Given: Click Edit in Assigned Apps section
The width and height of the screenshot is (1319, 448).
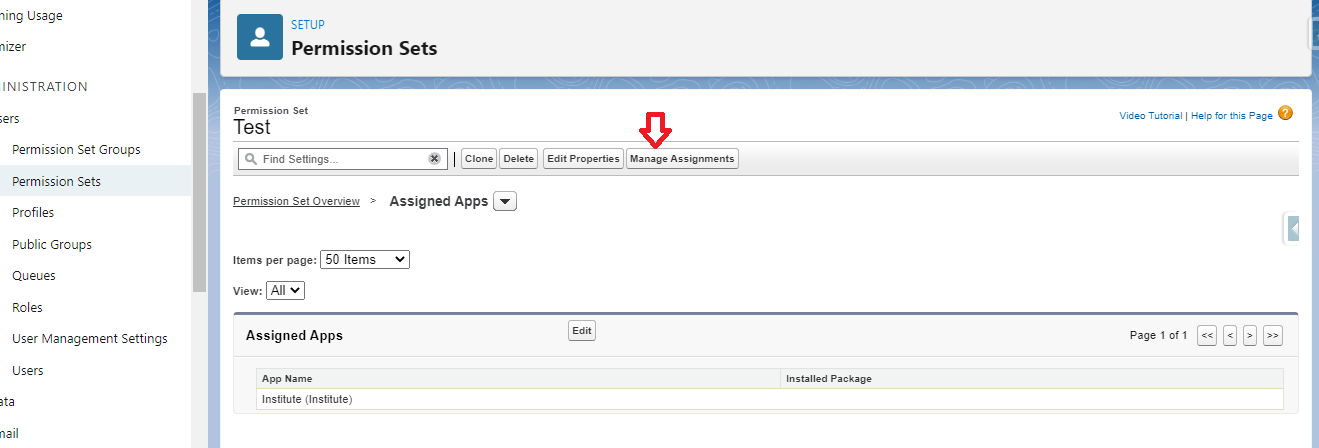Looking at the screenshot, I should pyautogui.click(x=581, y=331).
